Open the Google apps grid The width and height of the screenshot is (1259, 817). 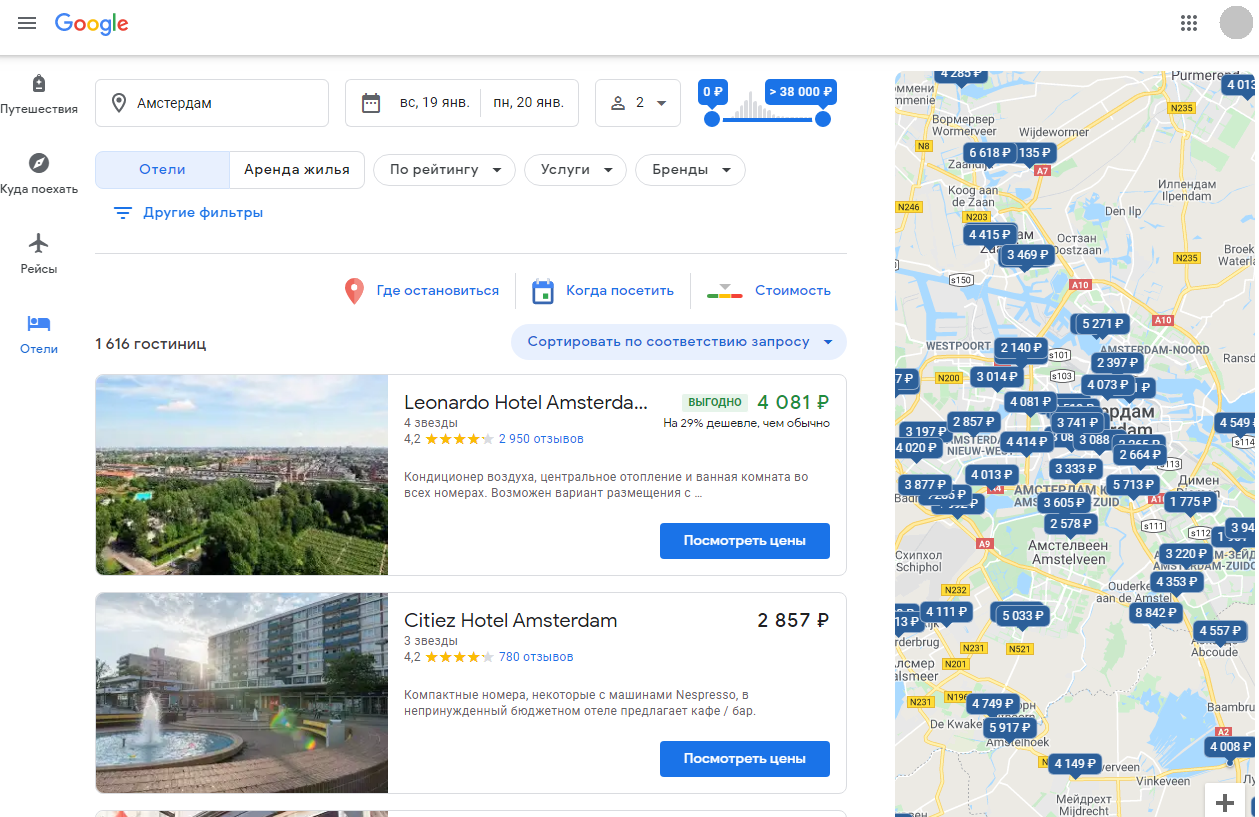coord(1189,23)
